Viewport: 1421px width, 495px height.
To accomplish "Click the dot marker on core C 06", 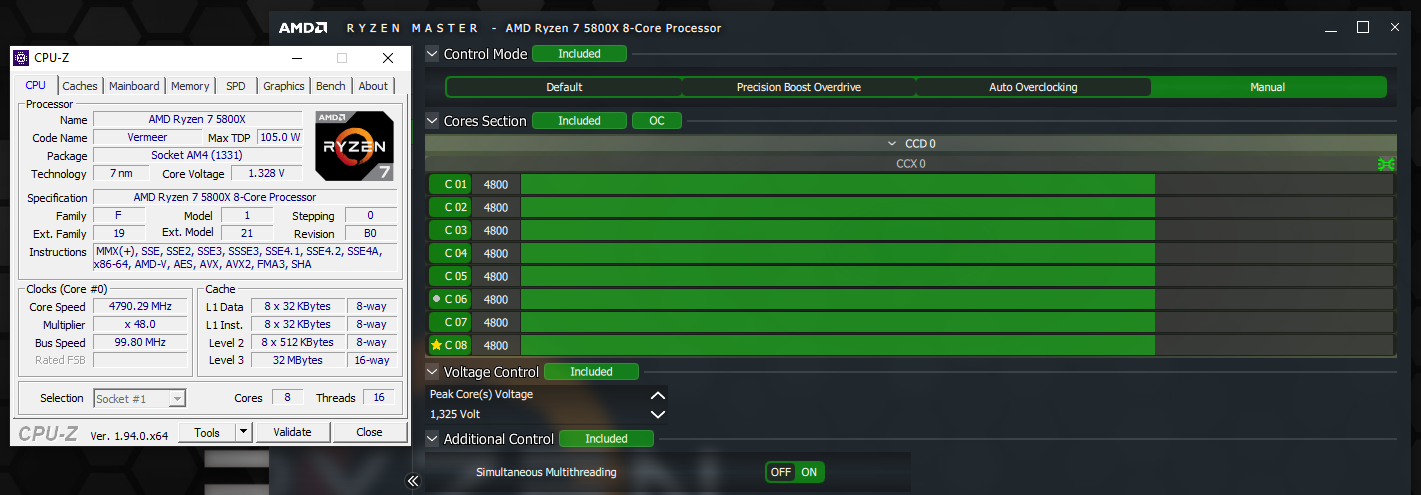I will coord(436,299).
